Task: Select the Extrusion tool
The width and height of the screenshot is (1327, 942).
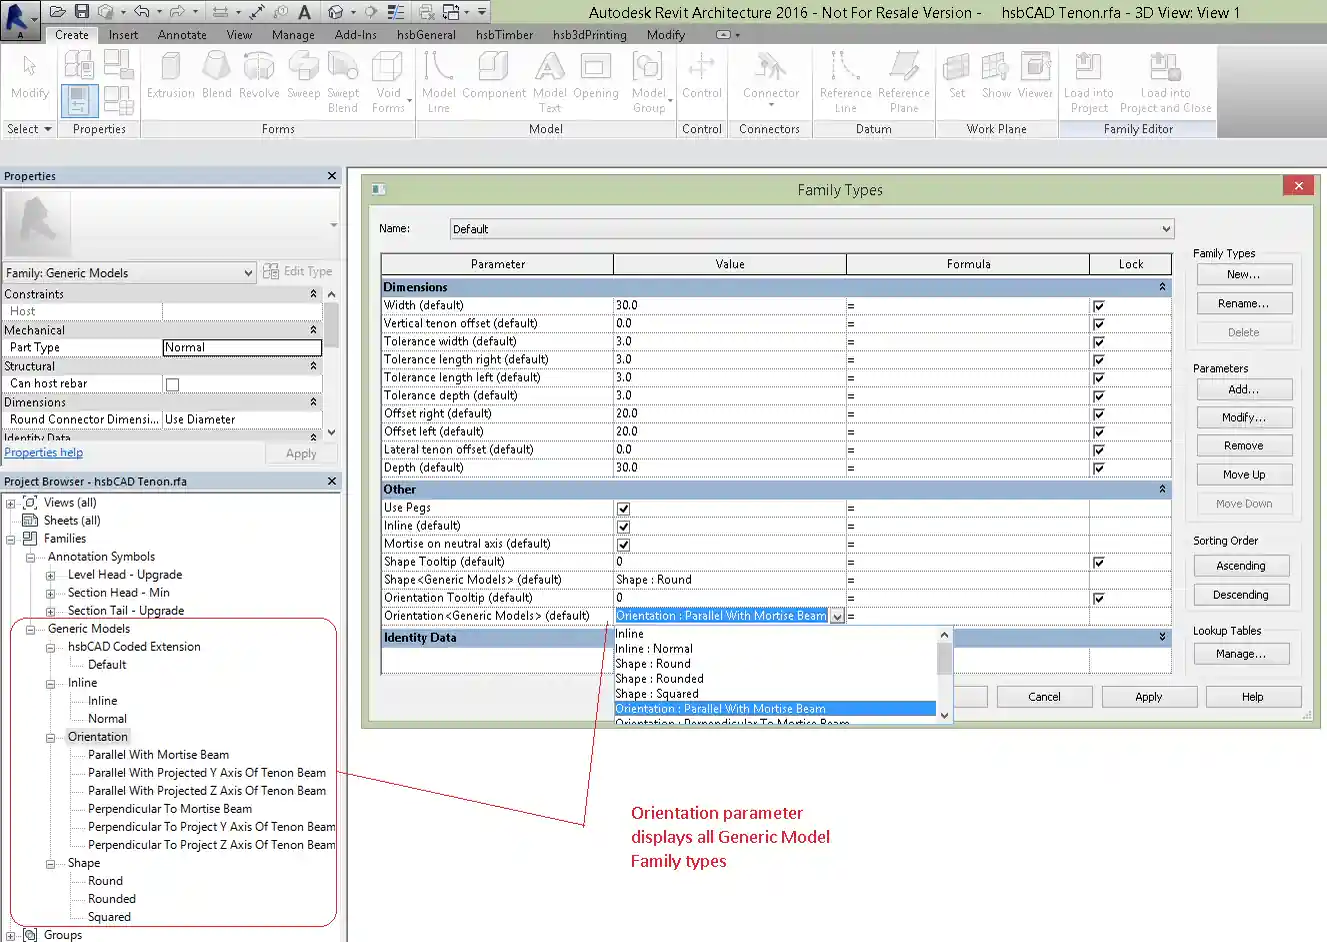Action: [170, 78]
